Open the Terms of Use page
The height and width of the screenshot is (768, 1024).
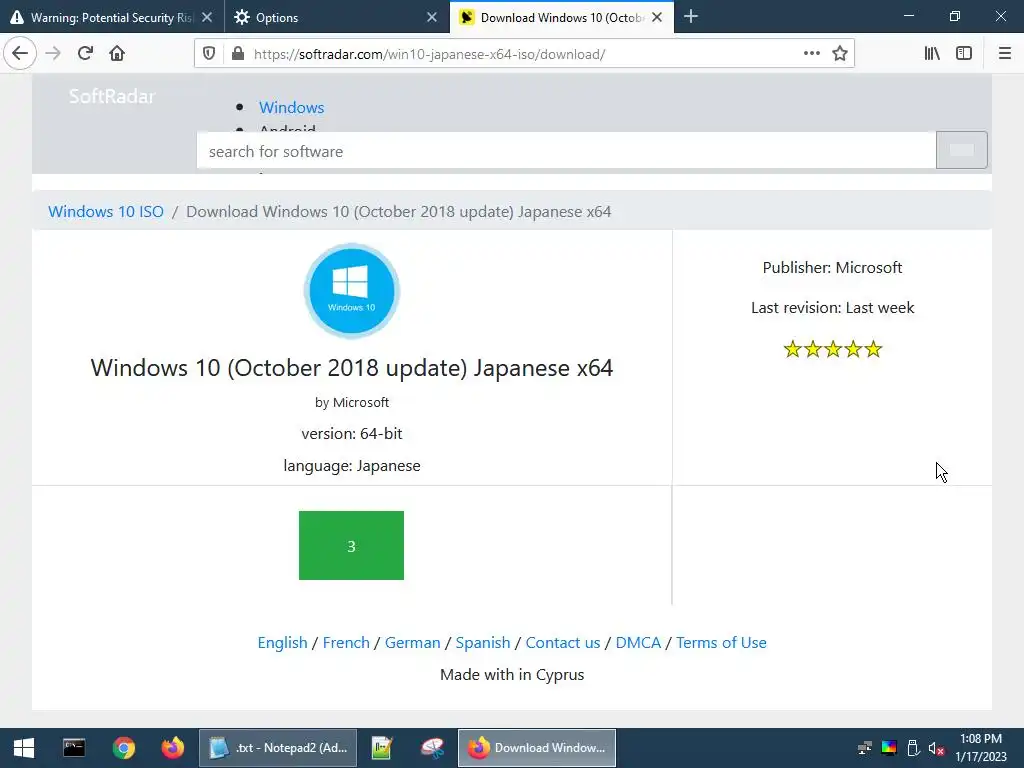pyautogui.click(x=721, y=643)
